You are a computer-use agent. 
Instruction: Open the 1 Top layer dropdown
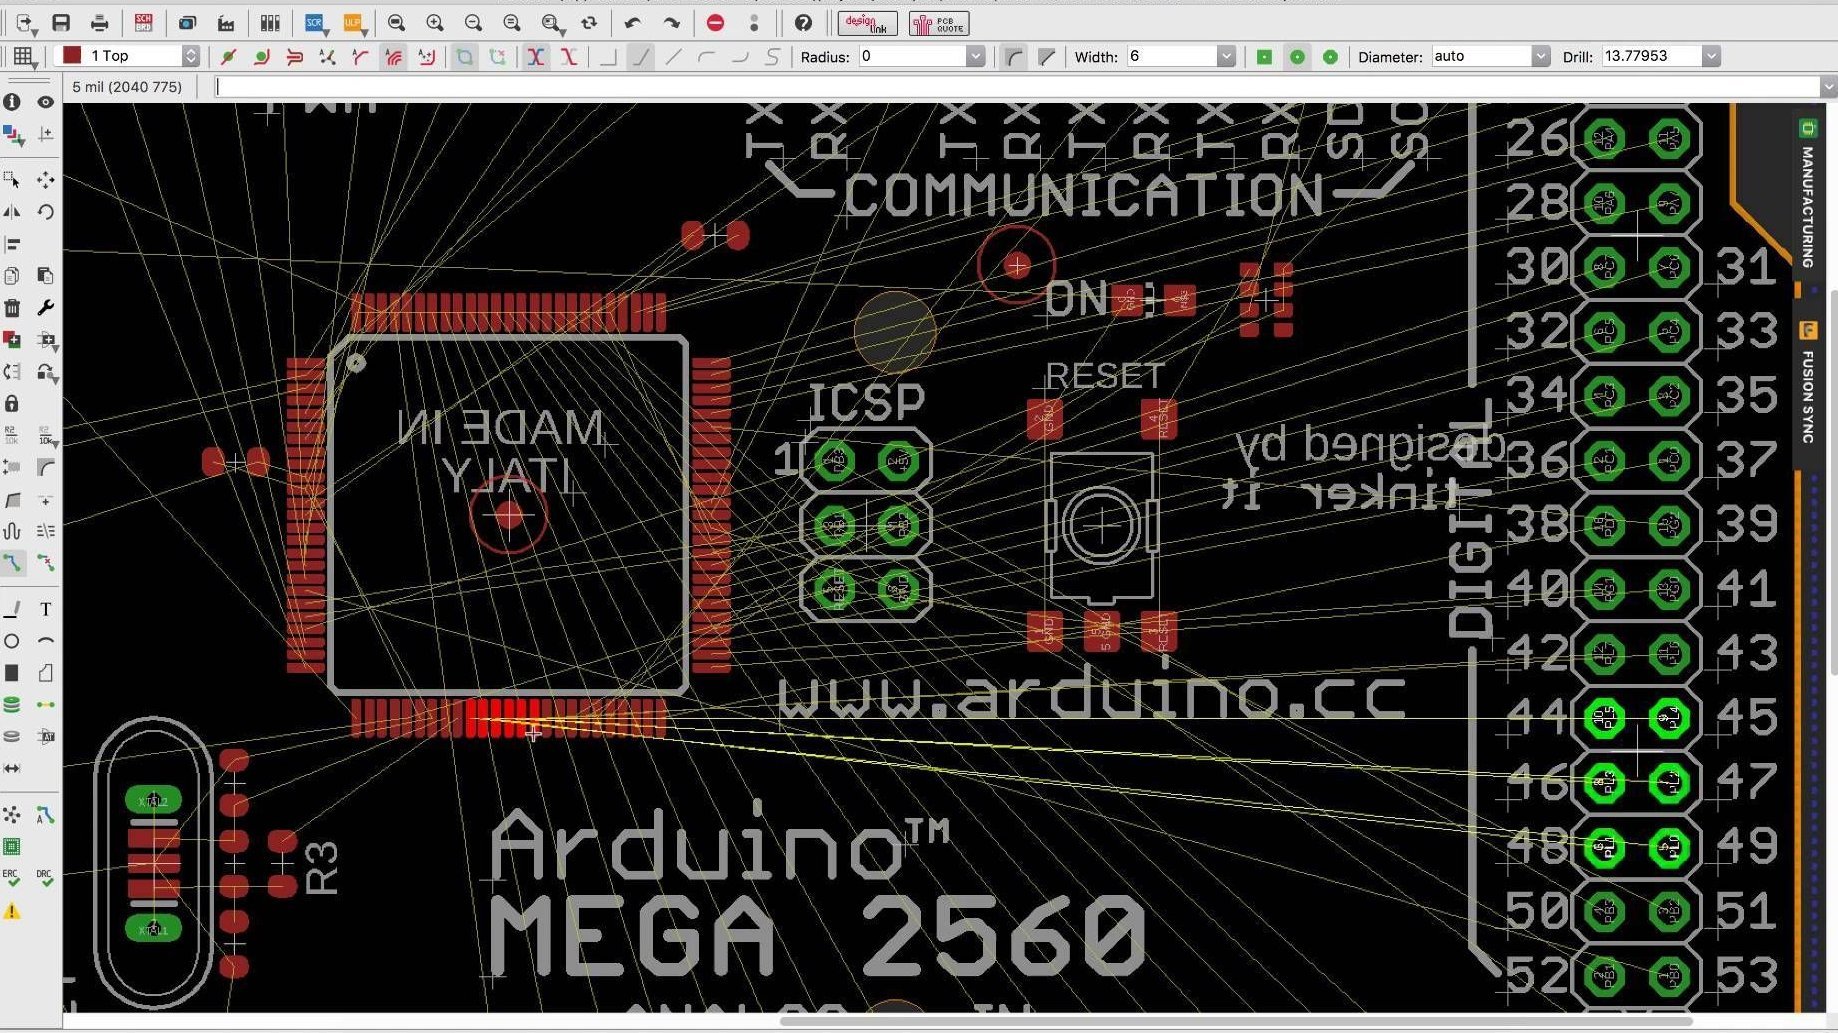(190, 56)
